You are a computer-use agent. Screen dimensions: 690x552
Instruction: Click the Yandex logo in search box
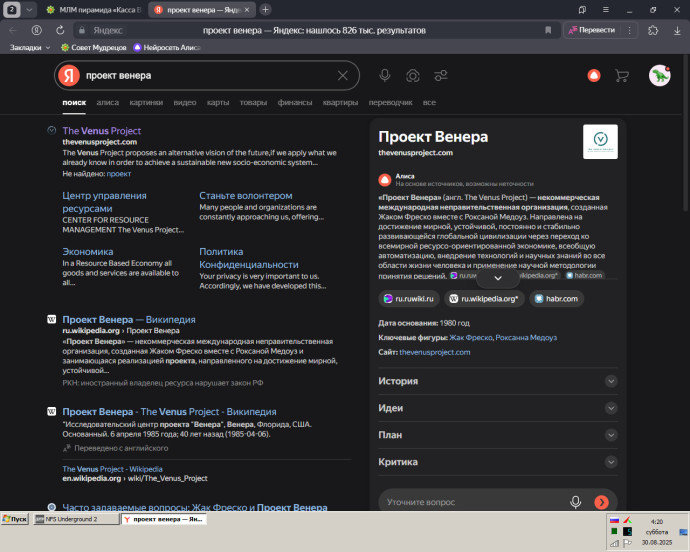click(69, 76)
